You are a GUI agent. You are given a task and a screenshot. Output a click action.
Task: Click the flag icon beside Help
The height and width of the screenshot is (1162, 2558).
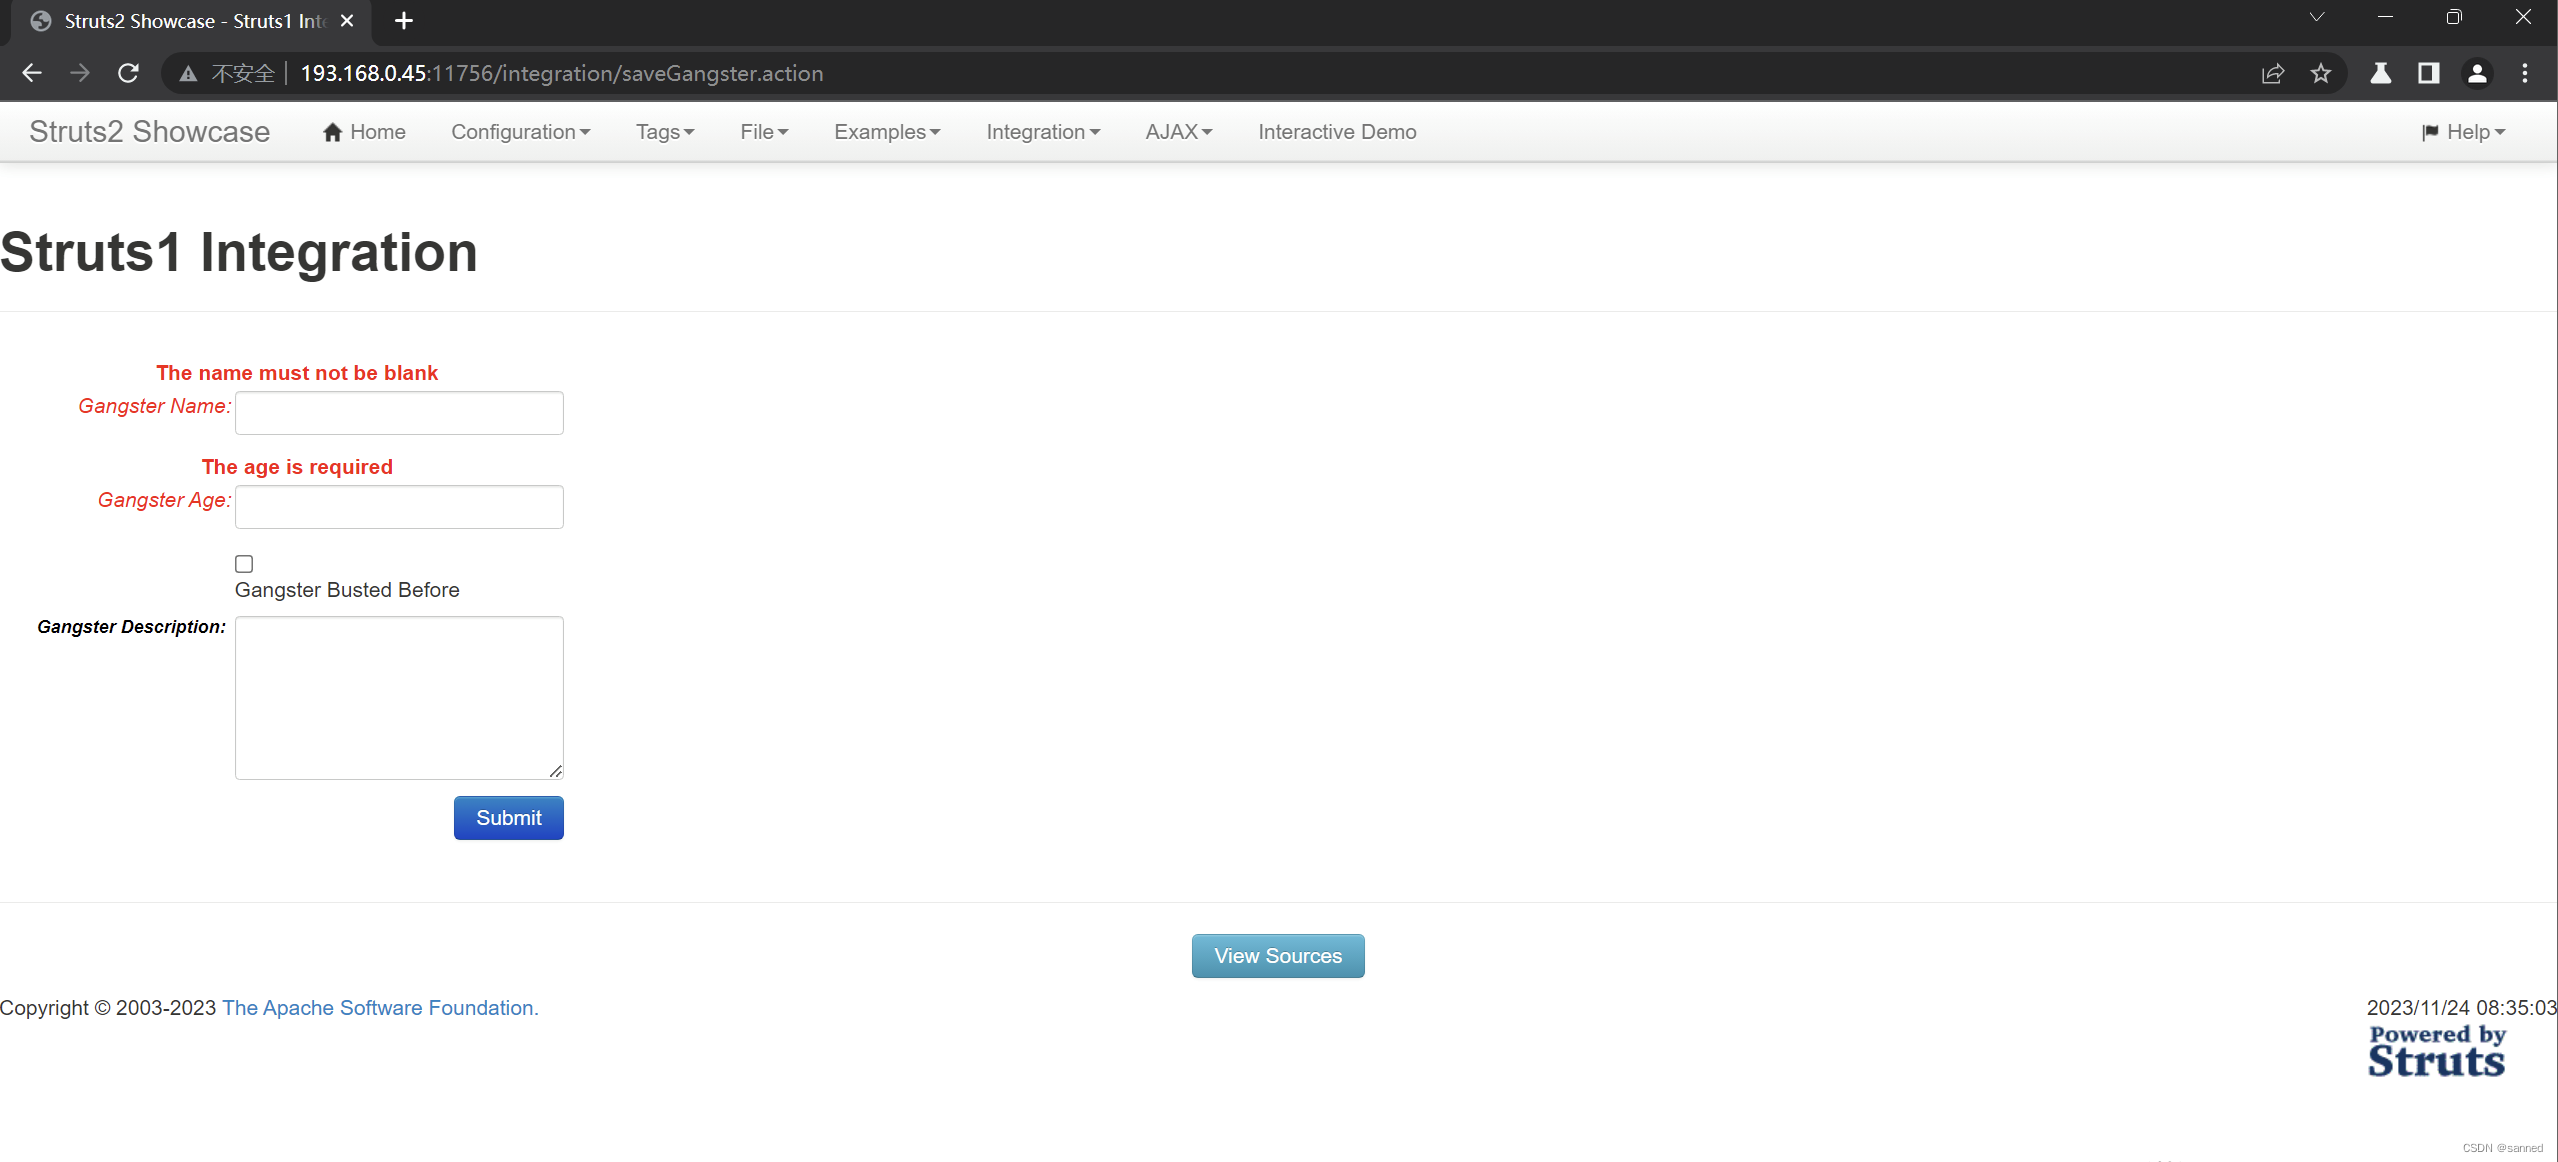point(2430,132)
